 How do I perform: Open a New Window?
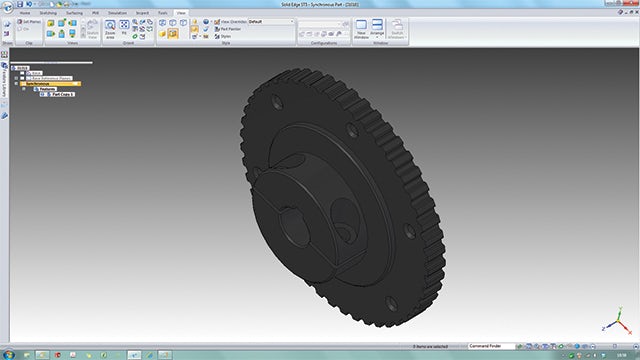[x=361, y=29]
